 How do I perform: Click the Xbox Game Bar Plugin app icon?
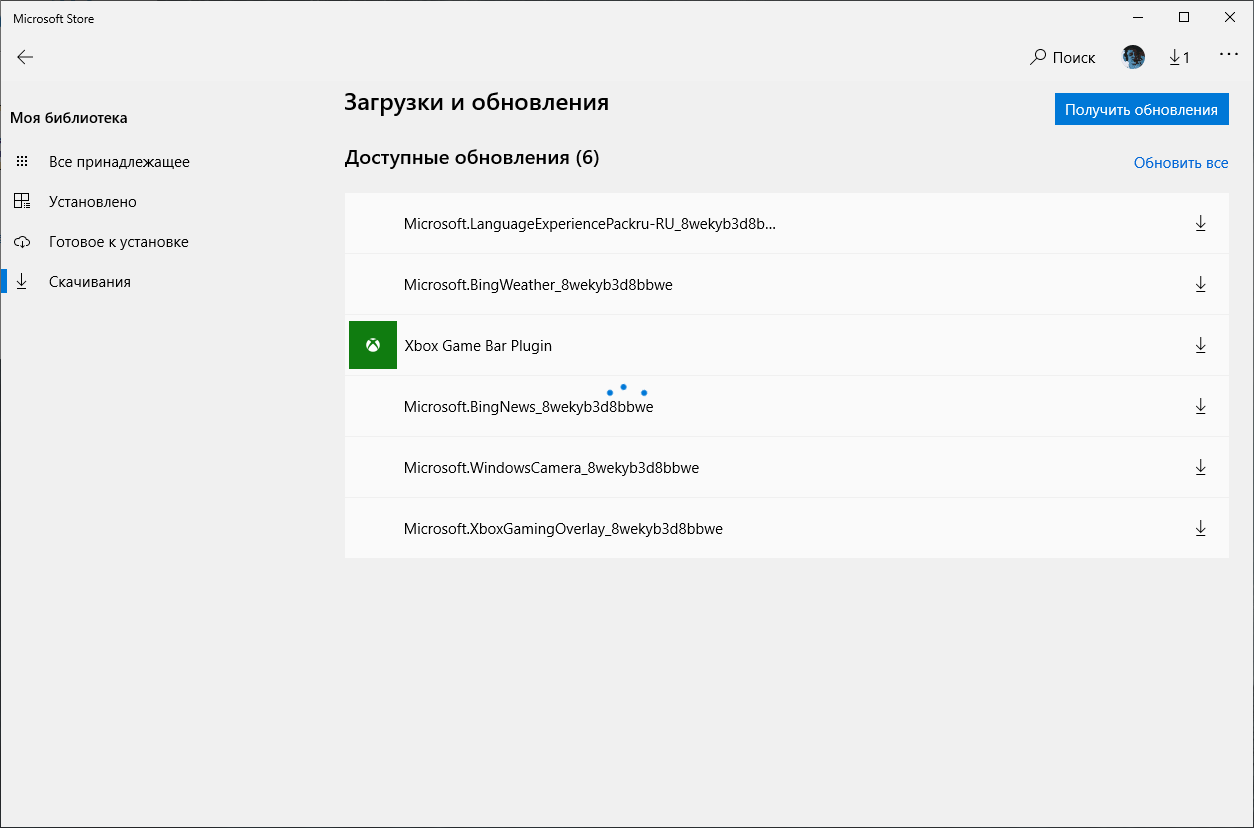(372, 345)
